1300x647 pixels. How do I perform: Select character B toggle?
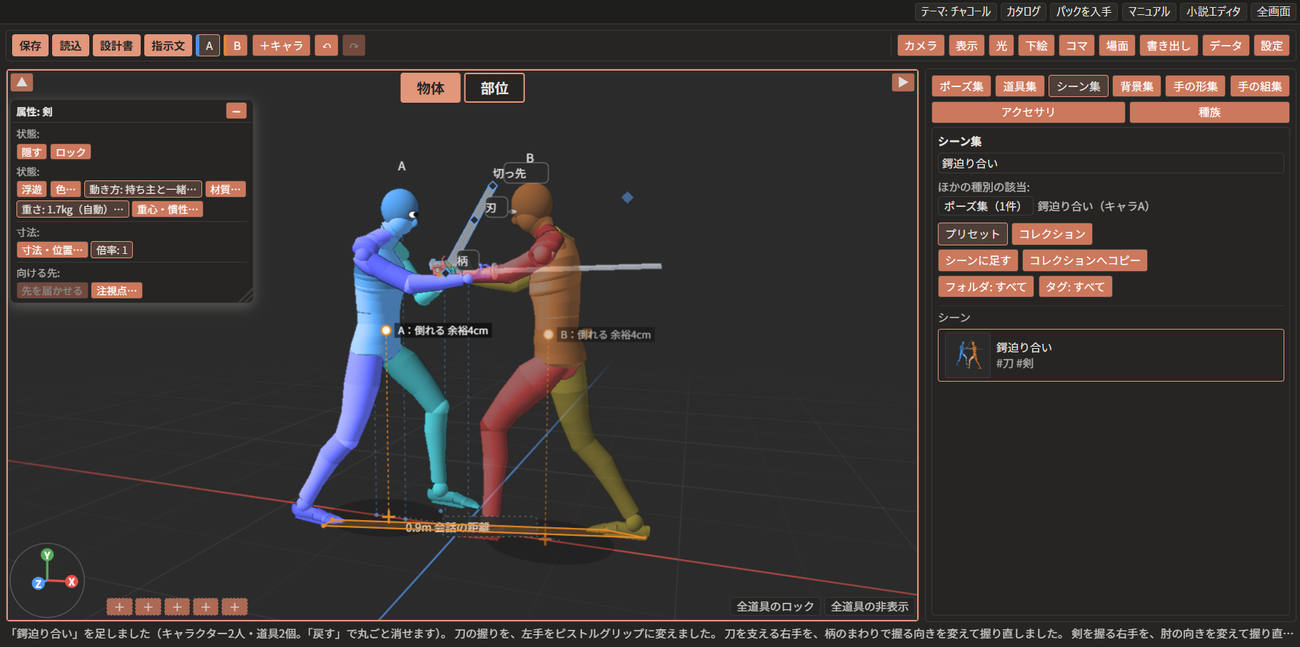click(x=235, y=46)
